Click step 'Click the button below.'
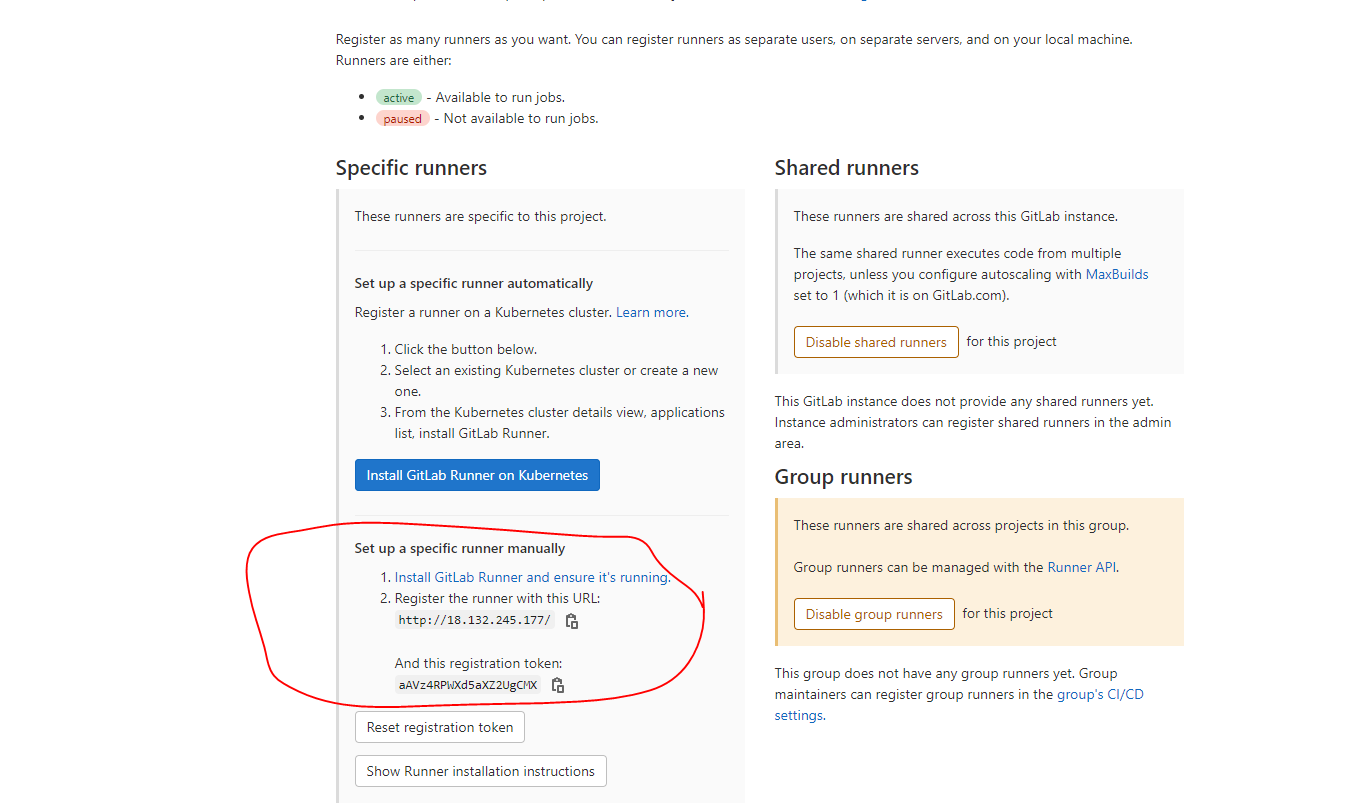 466,349
